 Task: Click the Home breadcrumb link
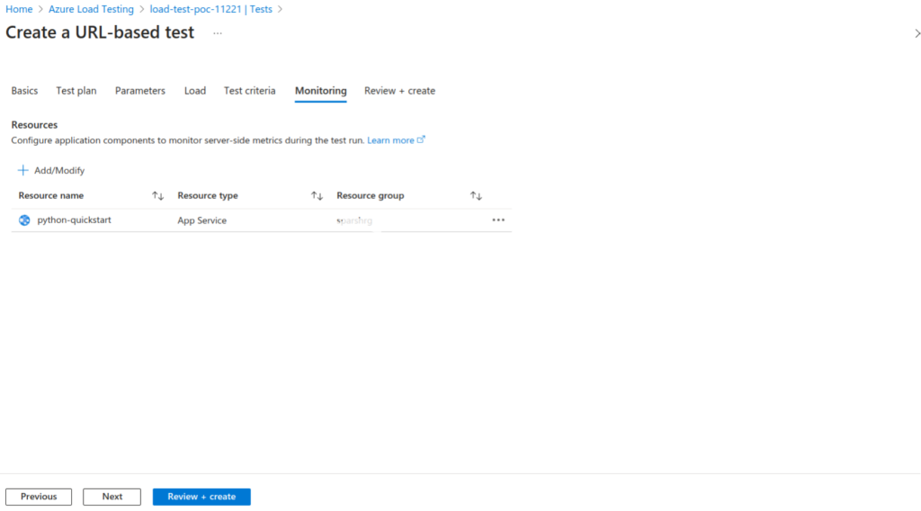coord(19,9)
